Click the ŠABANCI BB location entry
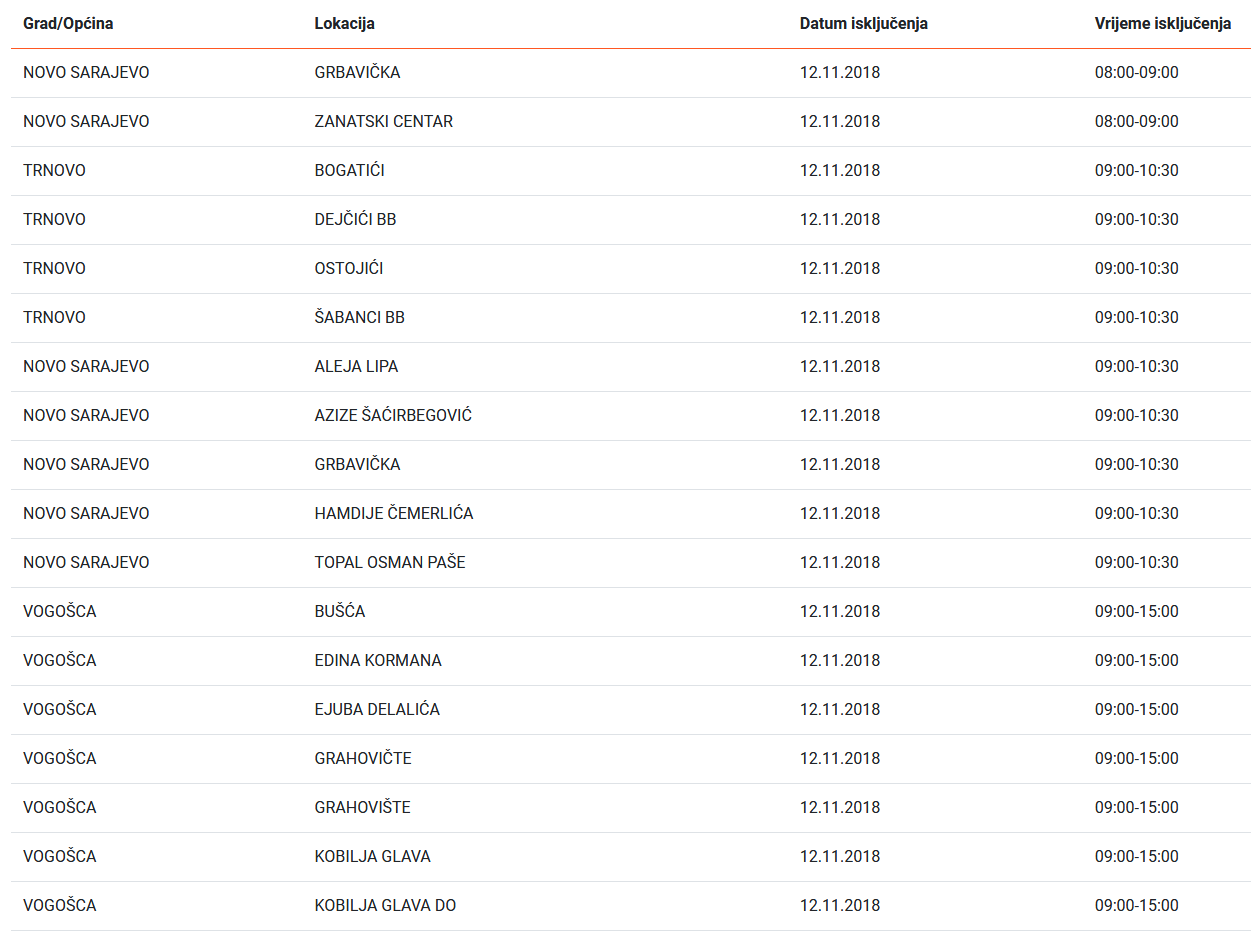 359,318
